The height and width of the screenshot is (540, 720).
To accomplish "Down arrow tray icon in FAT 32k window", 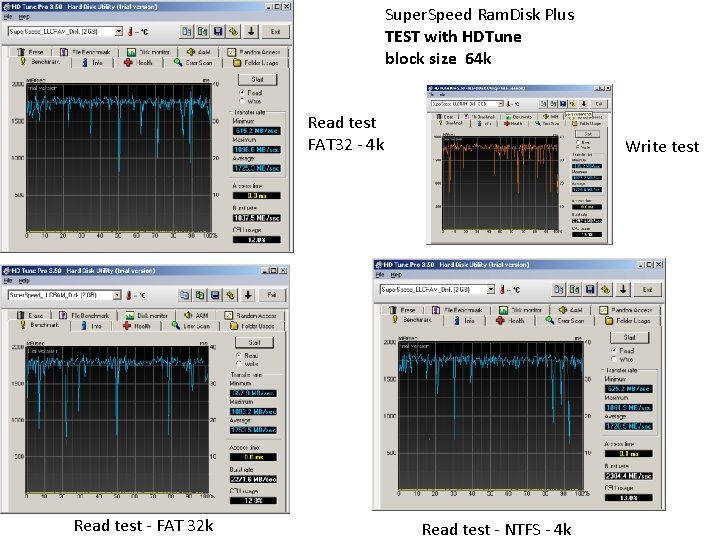I will (x=248, y=295).
